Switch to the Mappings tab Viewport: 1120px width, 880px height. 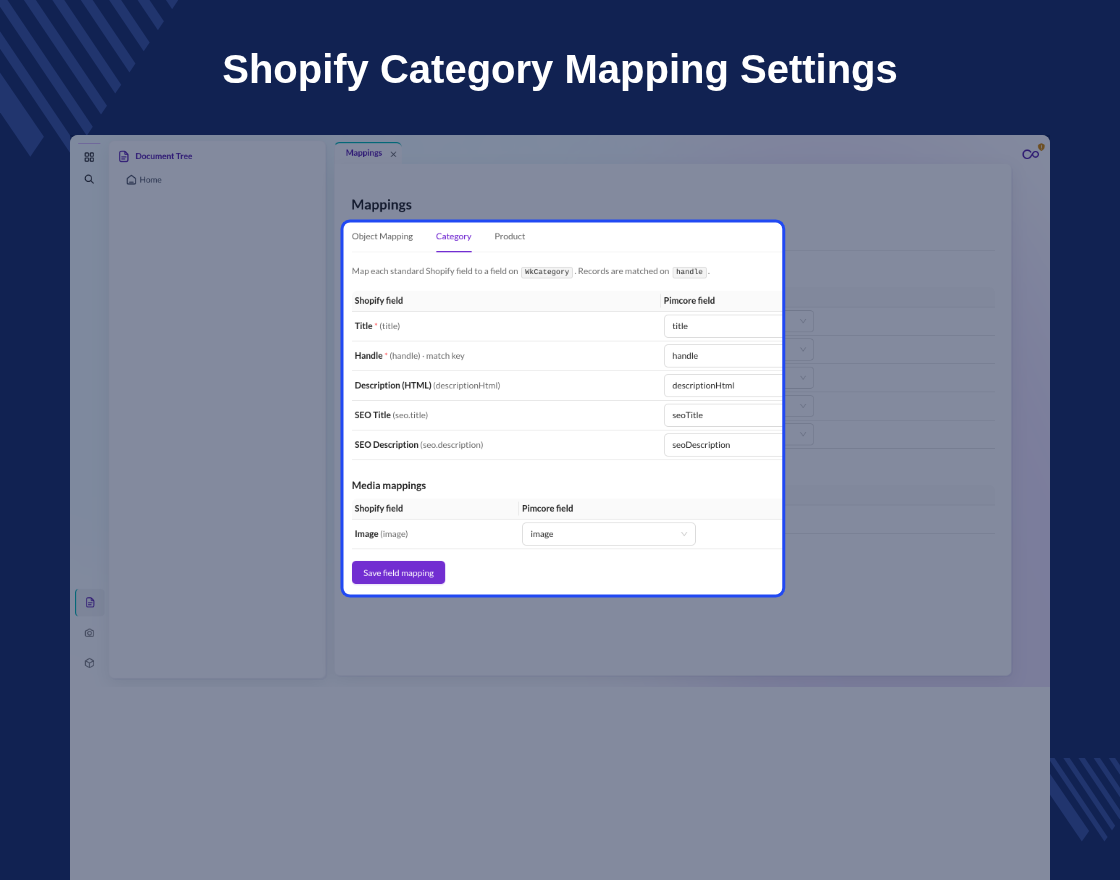point(364,153)
